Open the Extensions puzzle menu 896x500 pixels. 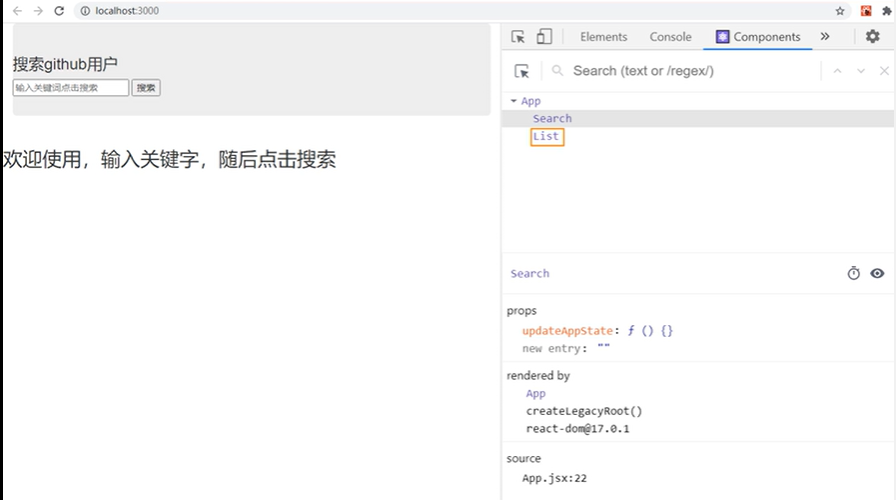coord(887,11)
